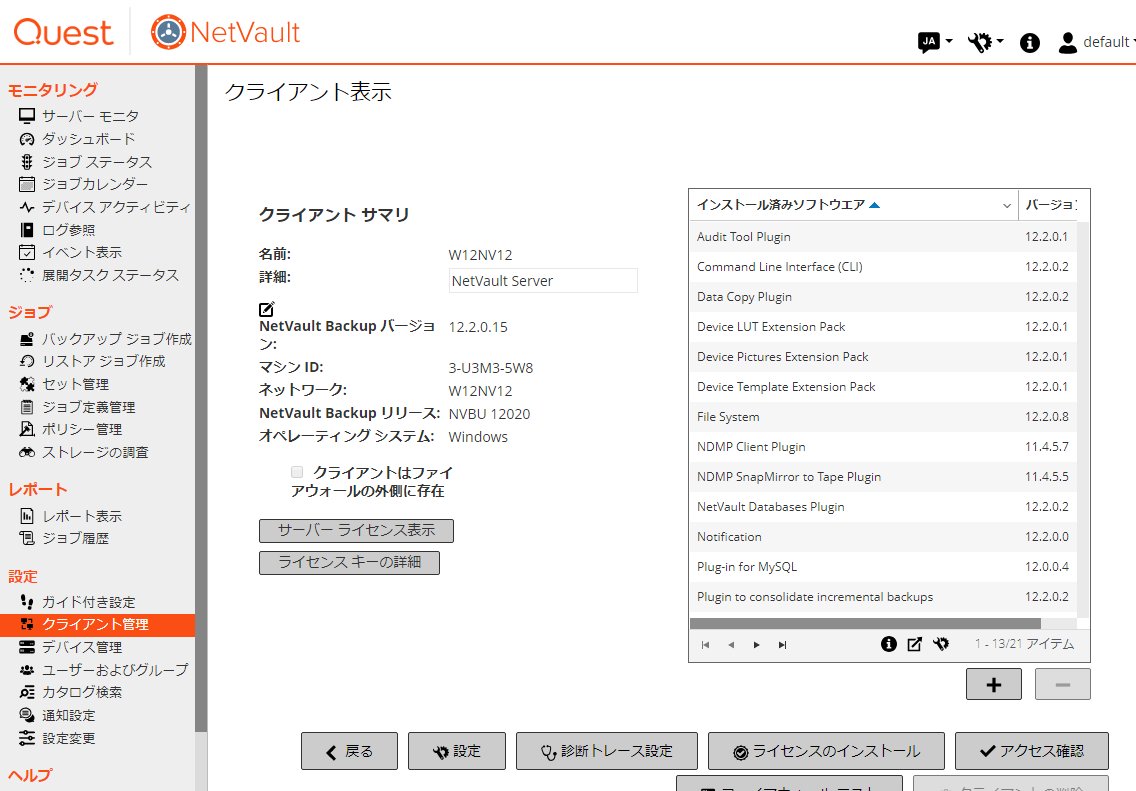Select the NDMP Client Plugin row

pos(882,446)
